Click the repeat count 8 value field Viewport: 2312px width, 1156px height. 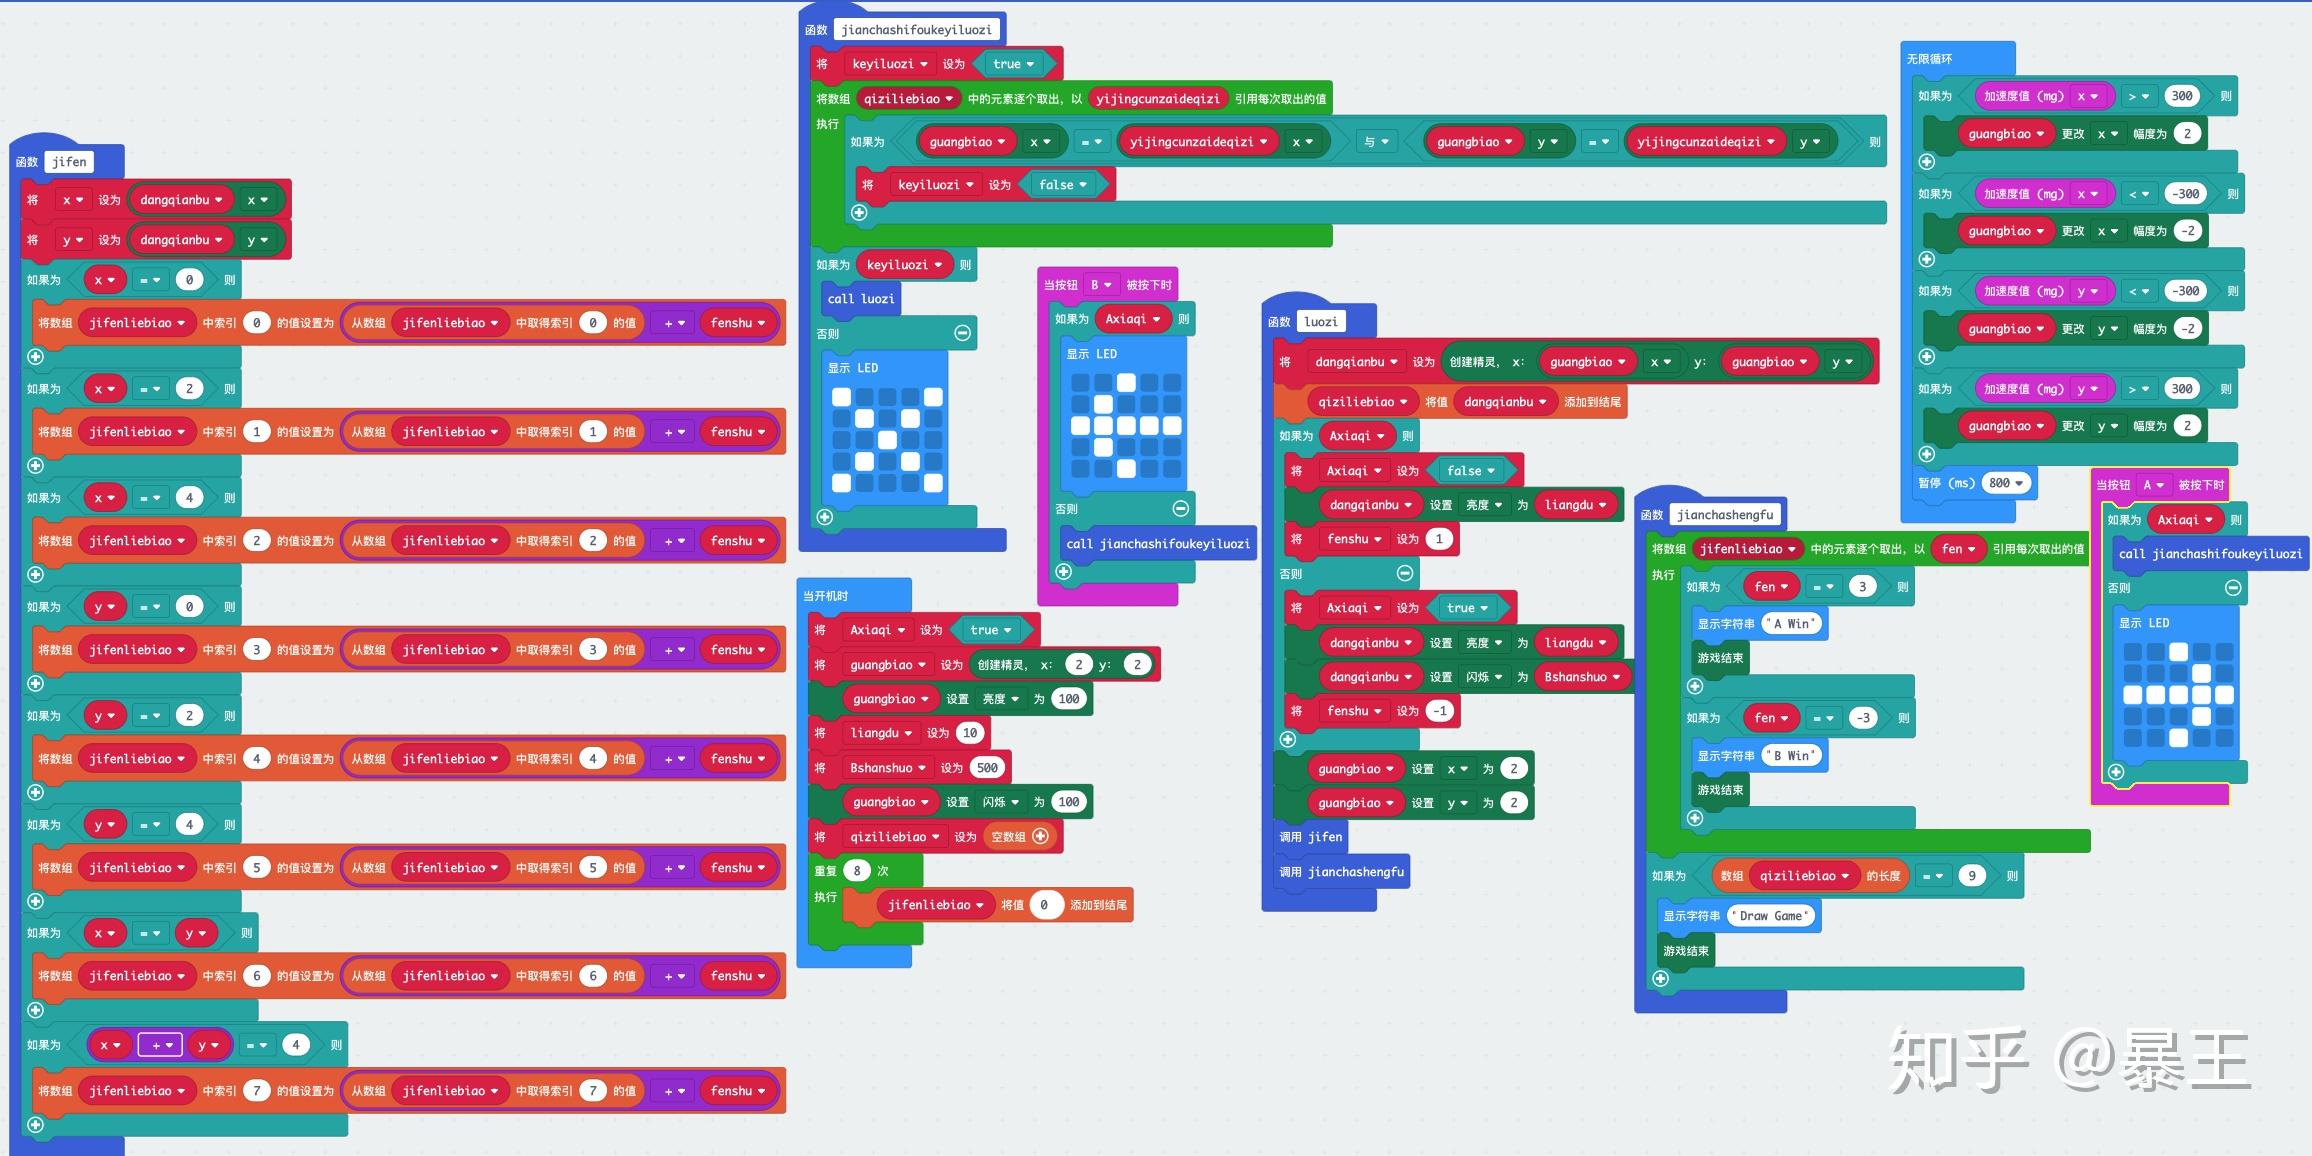[857, 871]
